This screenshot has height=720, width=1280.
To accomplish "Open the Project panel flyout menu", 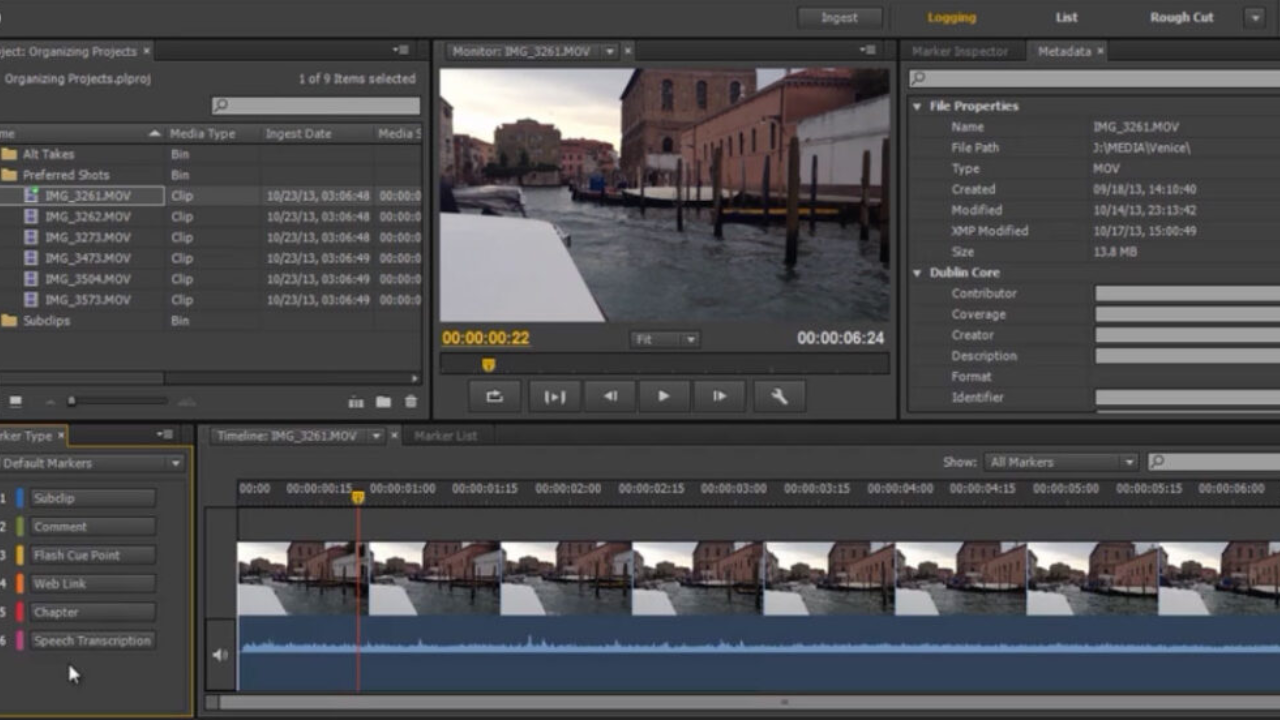I will 400,50.
